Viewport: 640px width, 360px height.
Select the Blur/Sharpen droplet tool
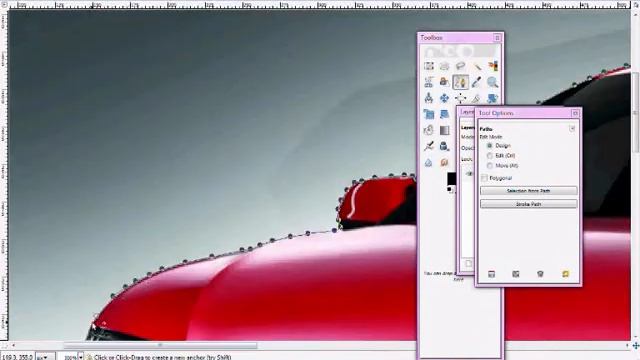tap(429, 162)
